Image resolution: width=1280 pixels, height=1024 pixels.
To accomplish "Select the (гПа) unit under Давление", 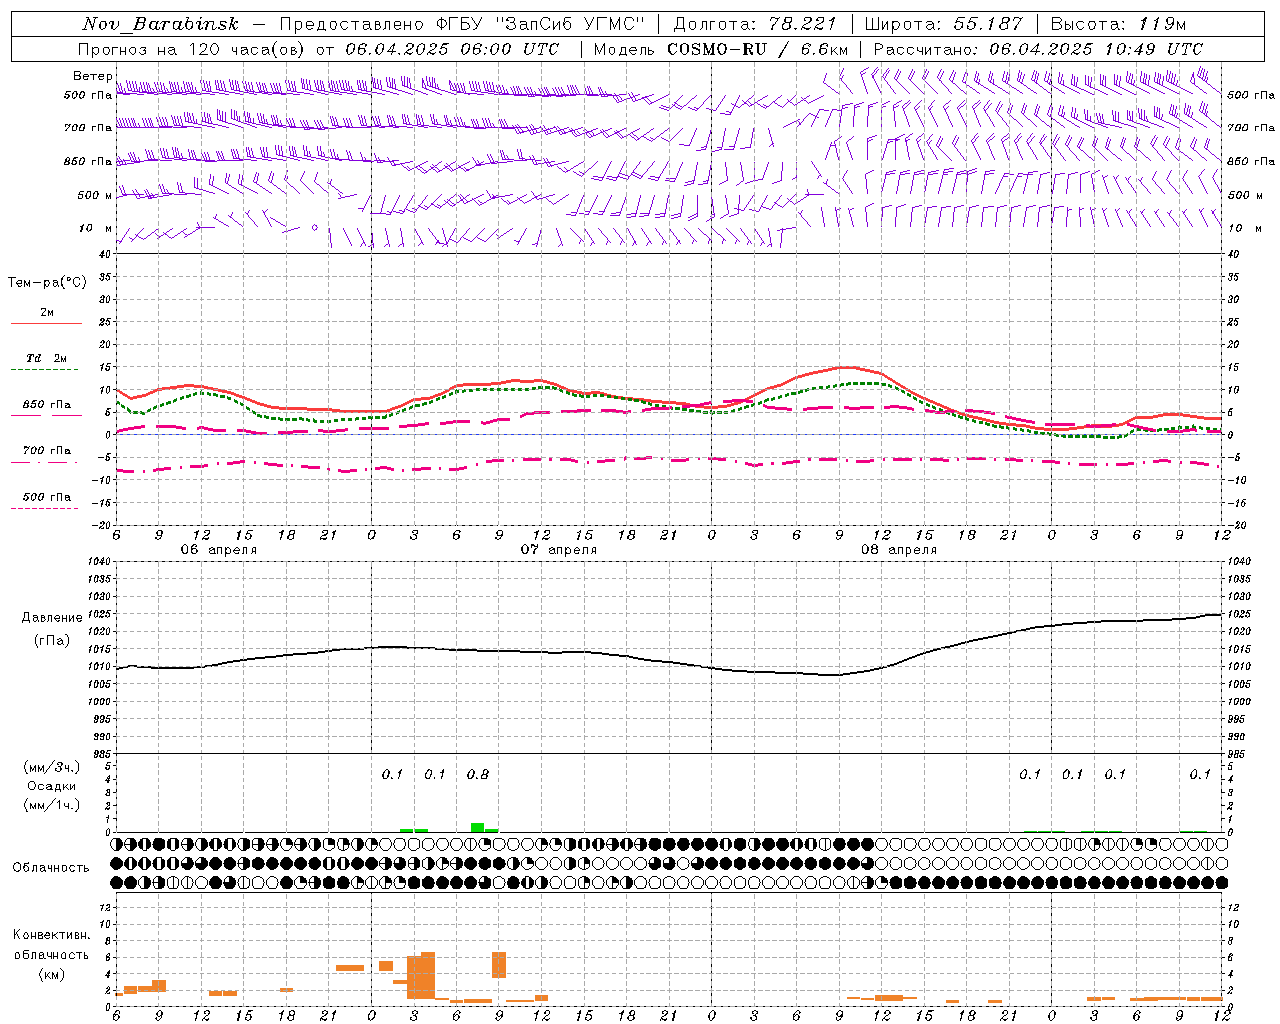I will pyautogui.click(x=52, y=641).
